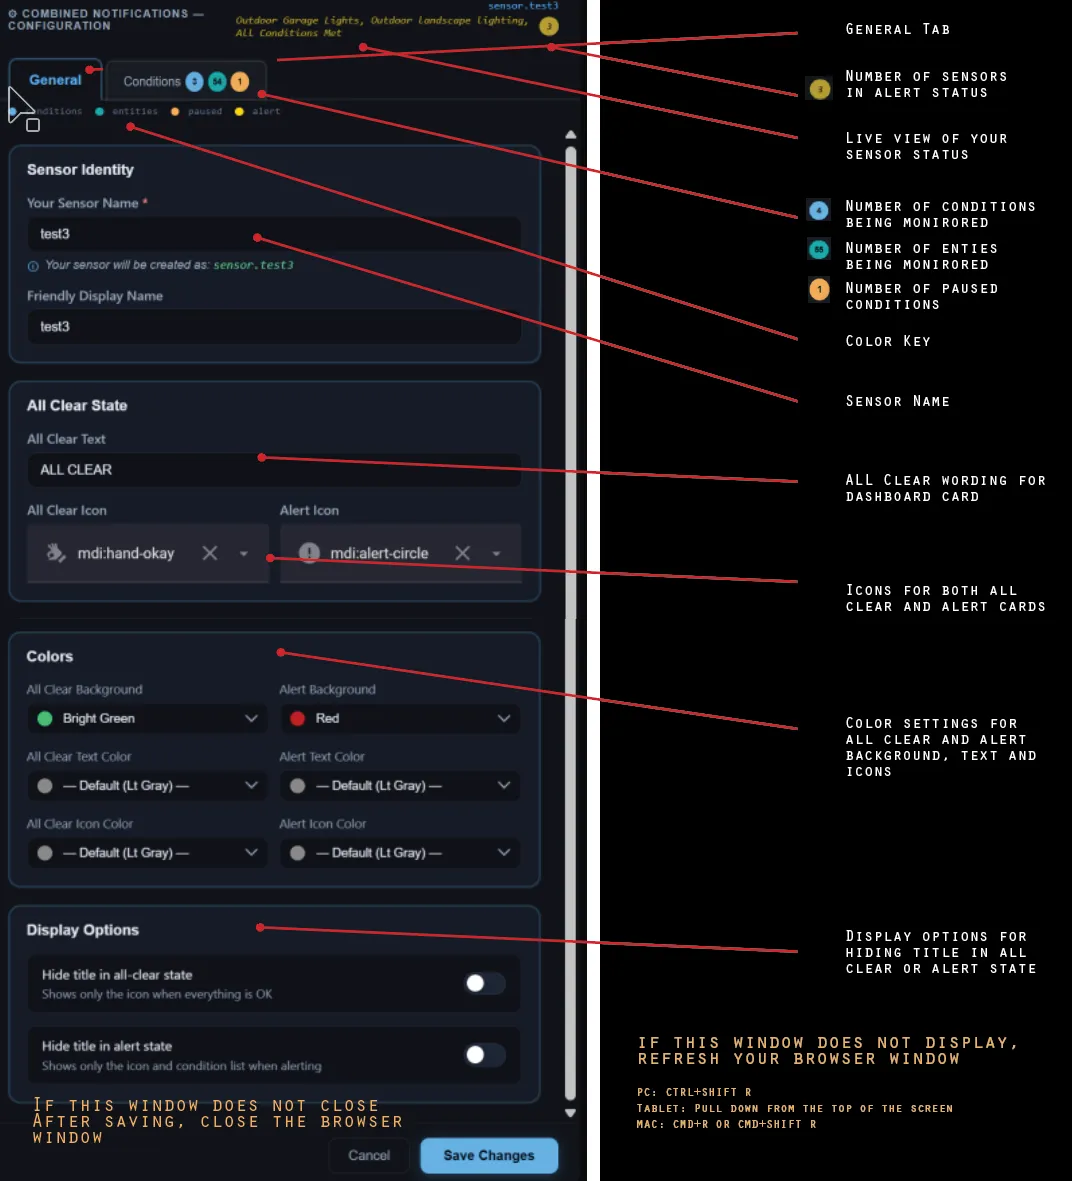Switch to the Conditions tab
1072x1181 pixels.
tap(186, 81)
